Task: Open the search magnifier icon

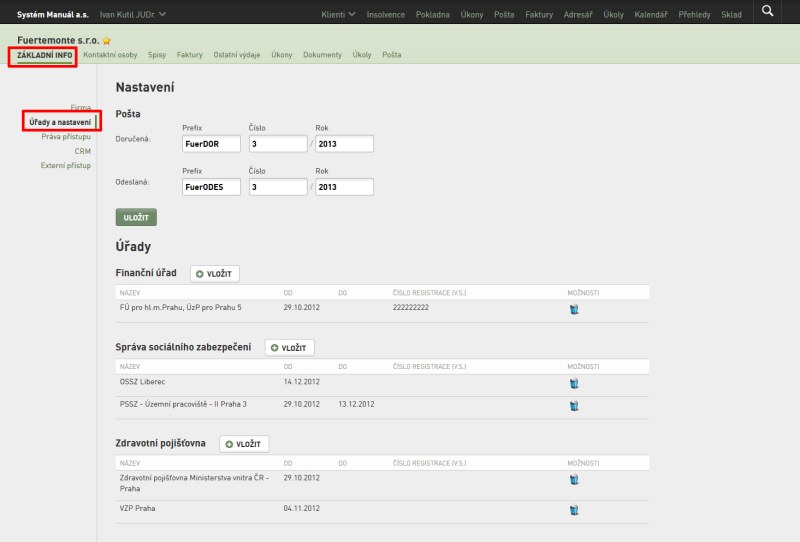Action: coord(767,11)
